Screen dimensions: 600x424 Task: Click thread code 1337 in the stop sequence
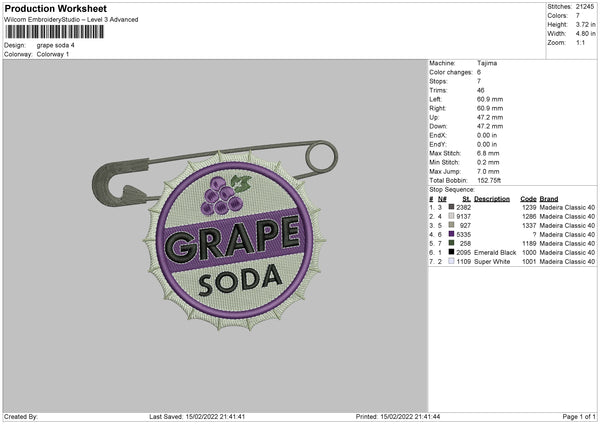(529, 225)
